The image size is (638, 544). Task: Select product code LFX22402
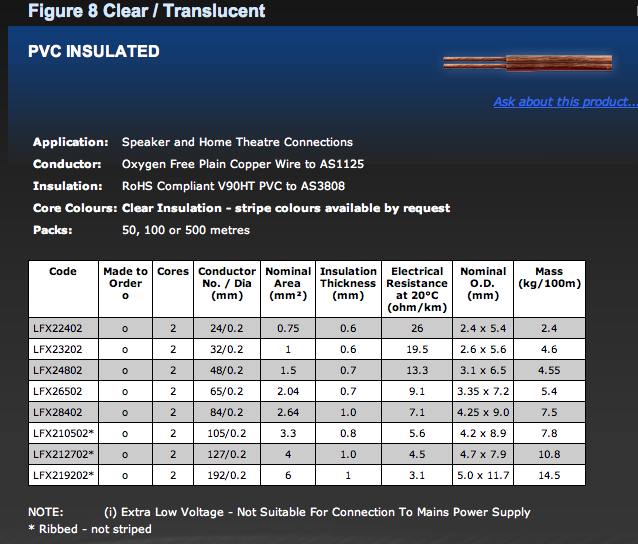[58, 326]
